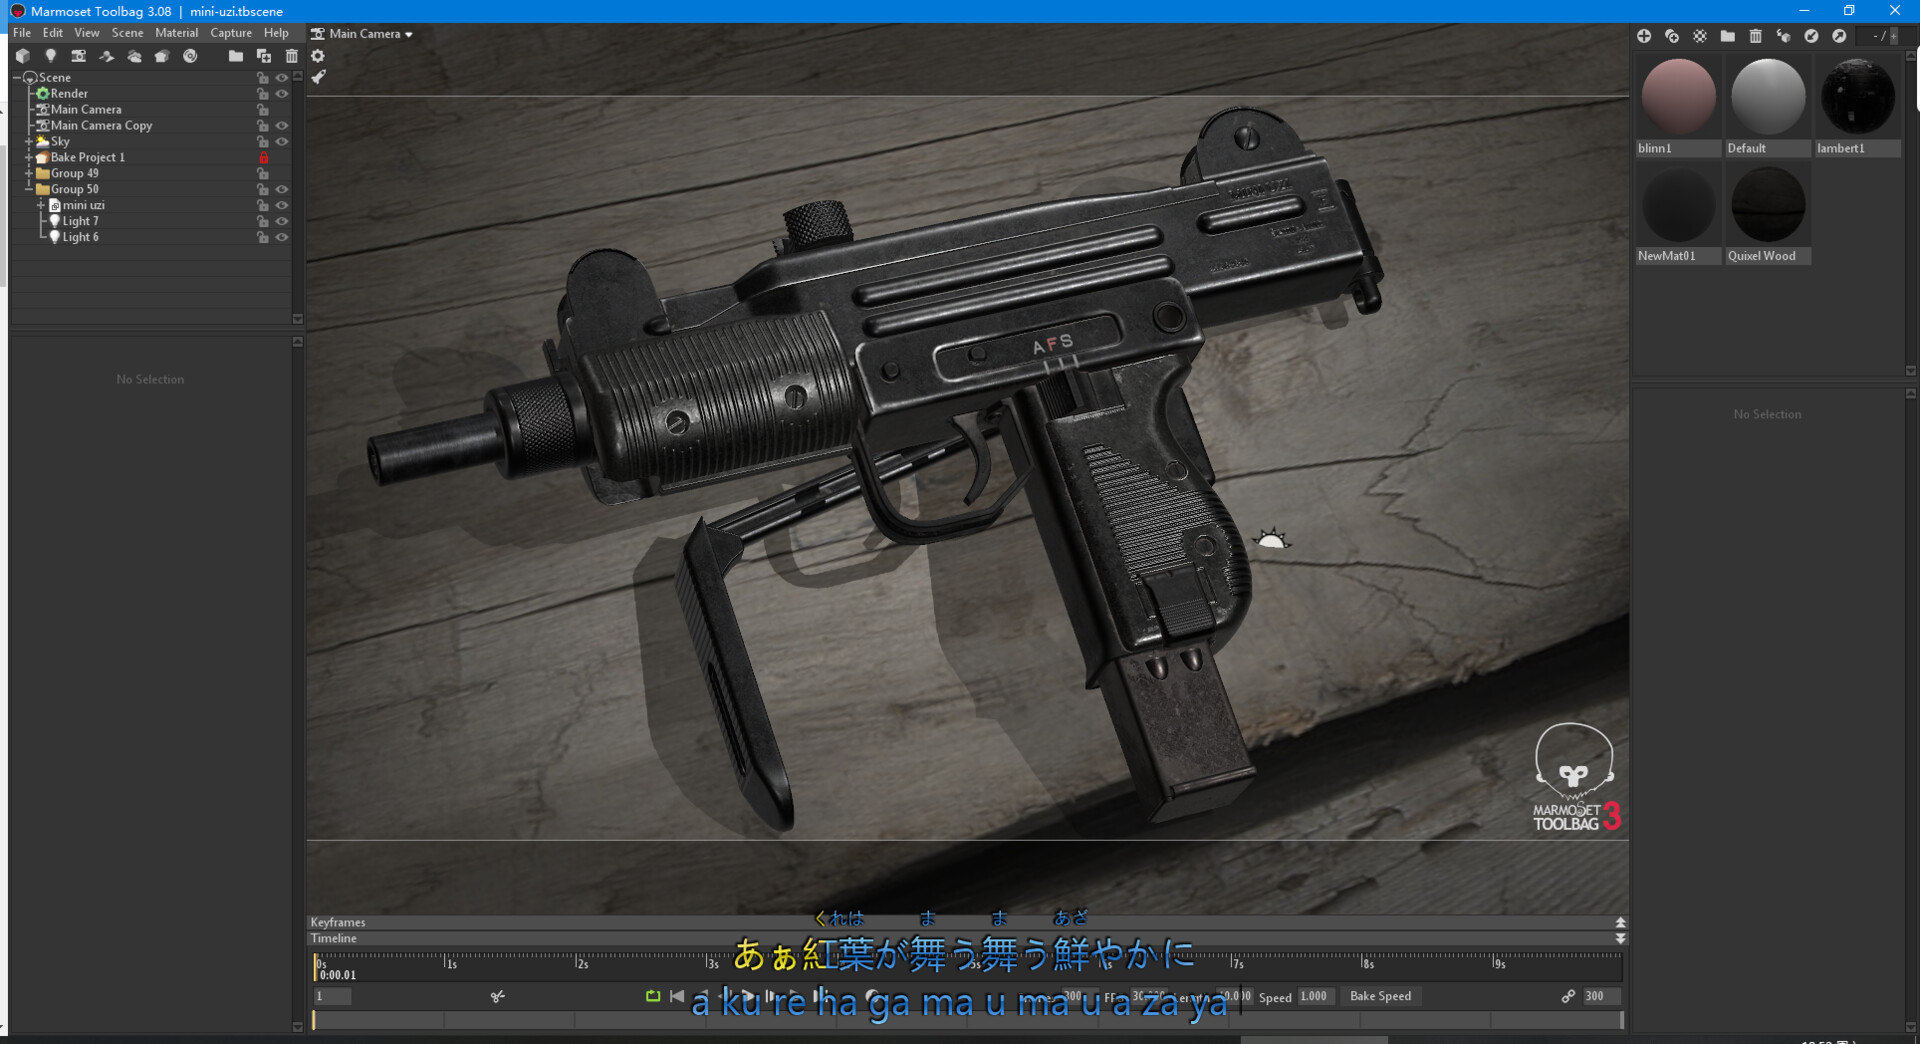
Task: Select the sky creation cloud icon
Action: [x=135, y=56]
